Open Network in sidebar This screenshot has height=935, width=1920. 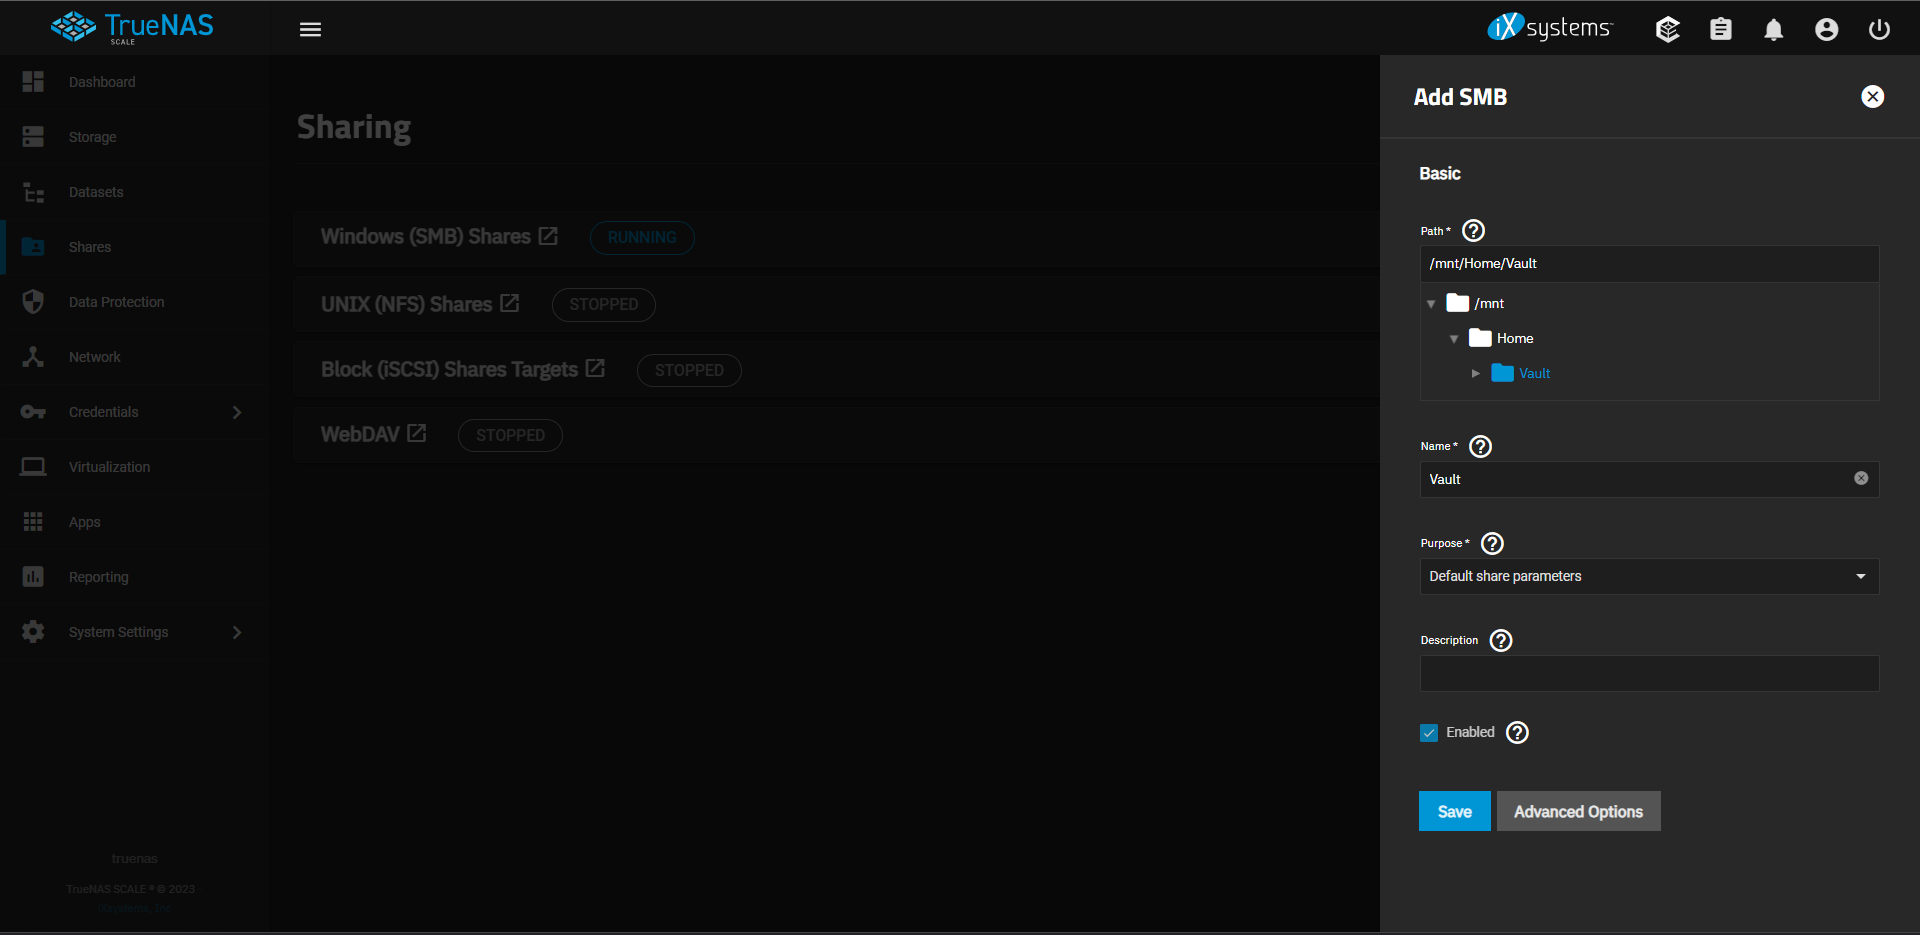[x=134, y=357]
